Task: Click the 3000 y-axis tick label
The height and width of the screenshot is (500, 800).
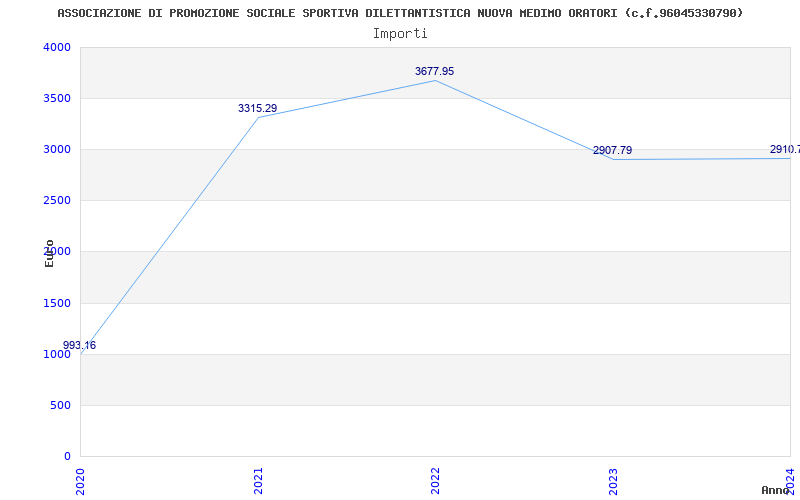Action: pyautogui.click(x=57, y=149)
